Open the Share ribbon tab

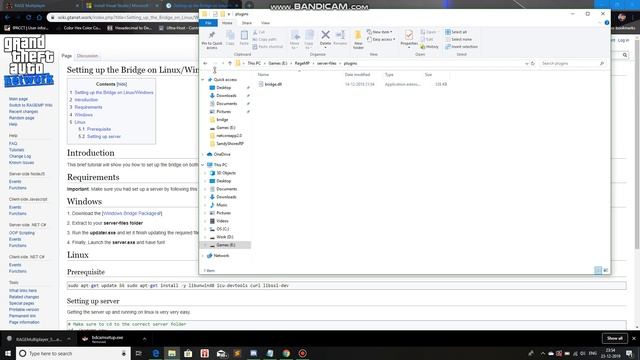[247, 23]
